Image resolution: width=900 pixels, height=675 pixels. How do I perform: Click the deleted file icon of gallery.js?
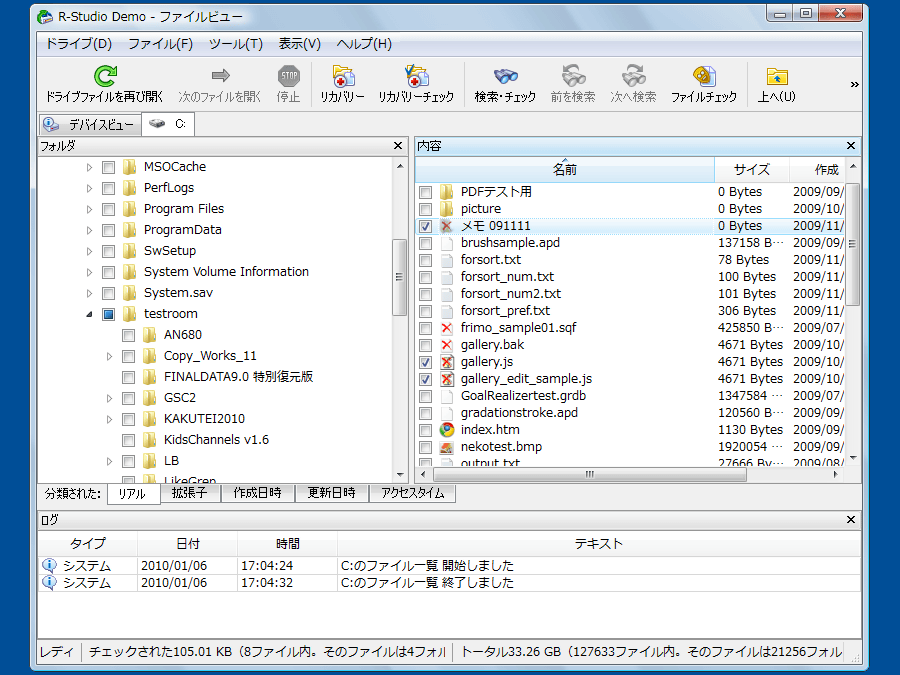click(447, 362)
